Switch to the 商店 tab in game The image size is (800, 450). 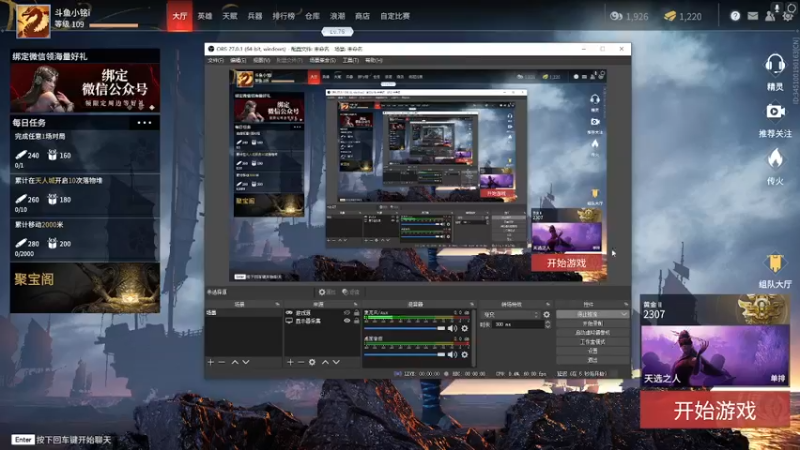(362, 16)
